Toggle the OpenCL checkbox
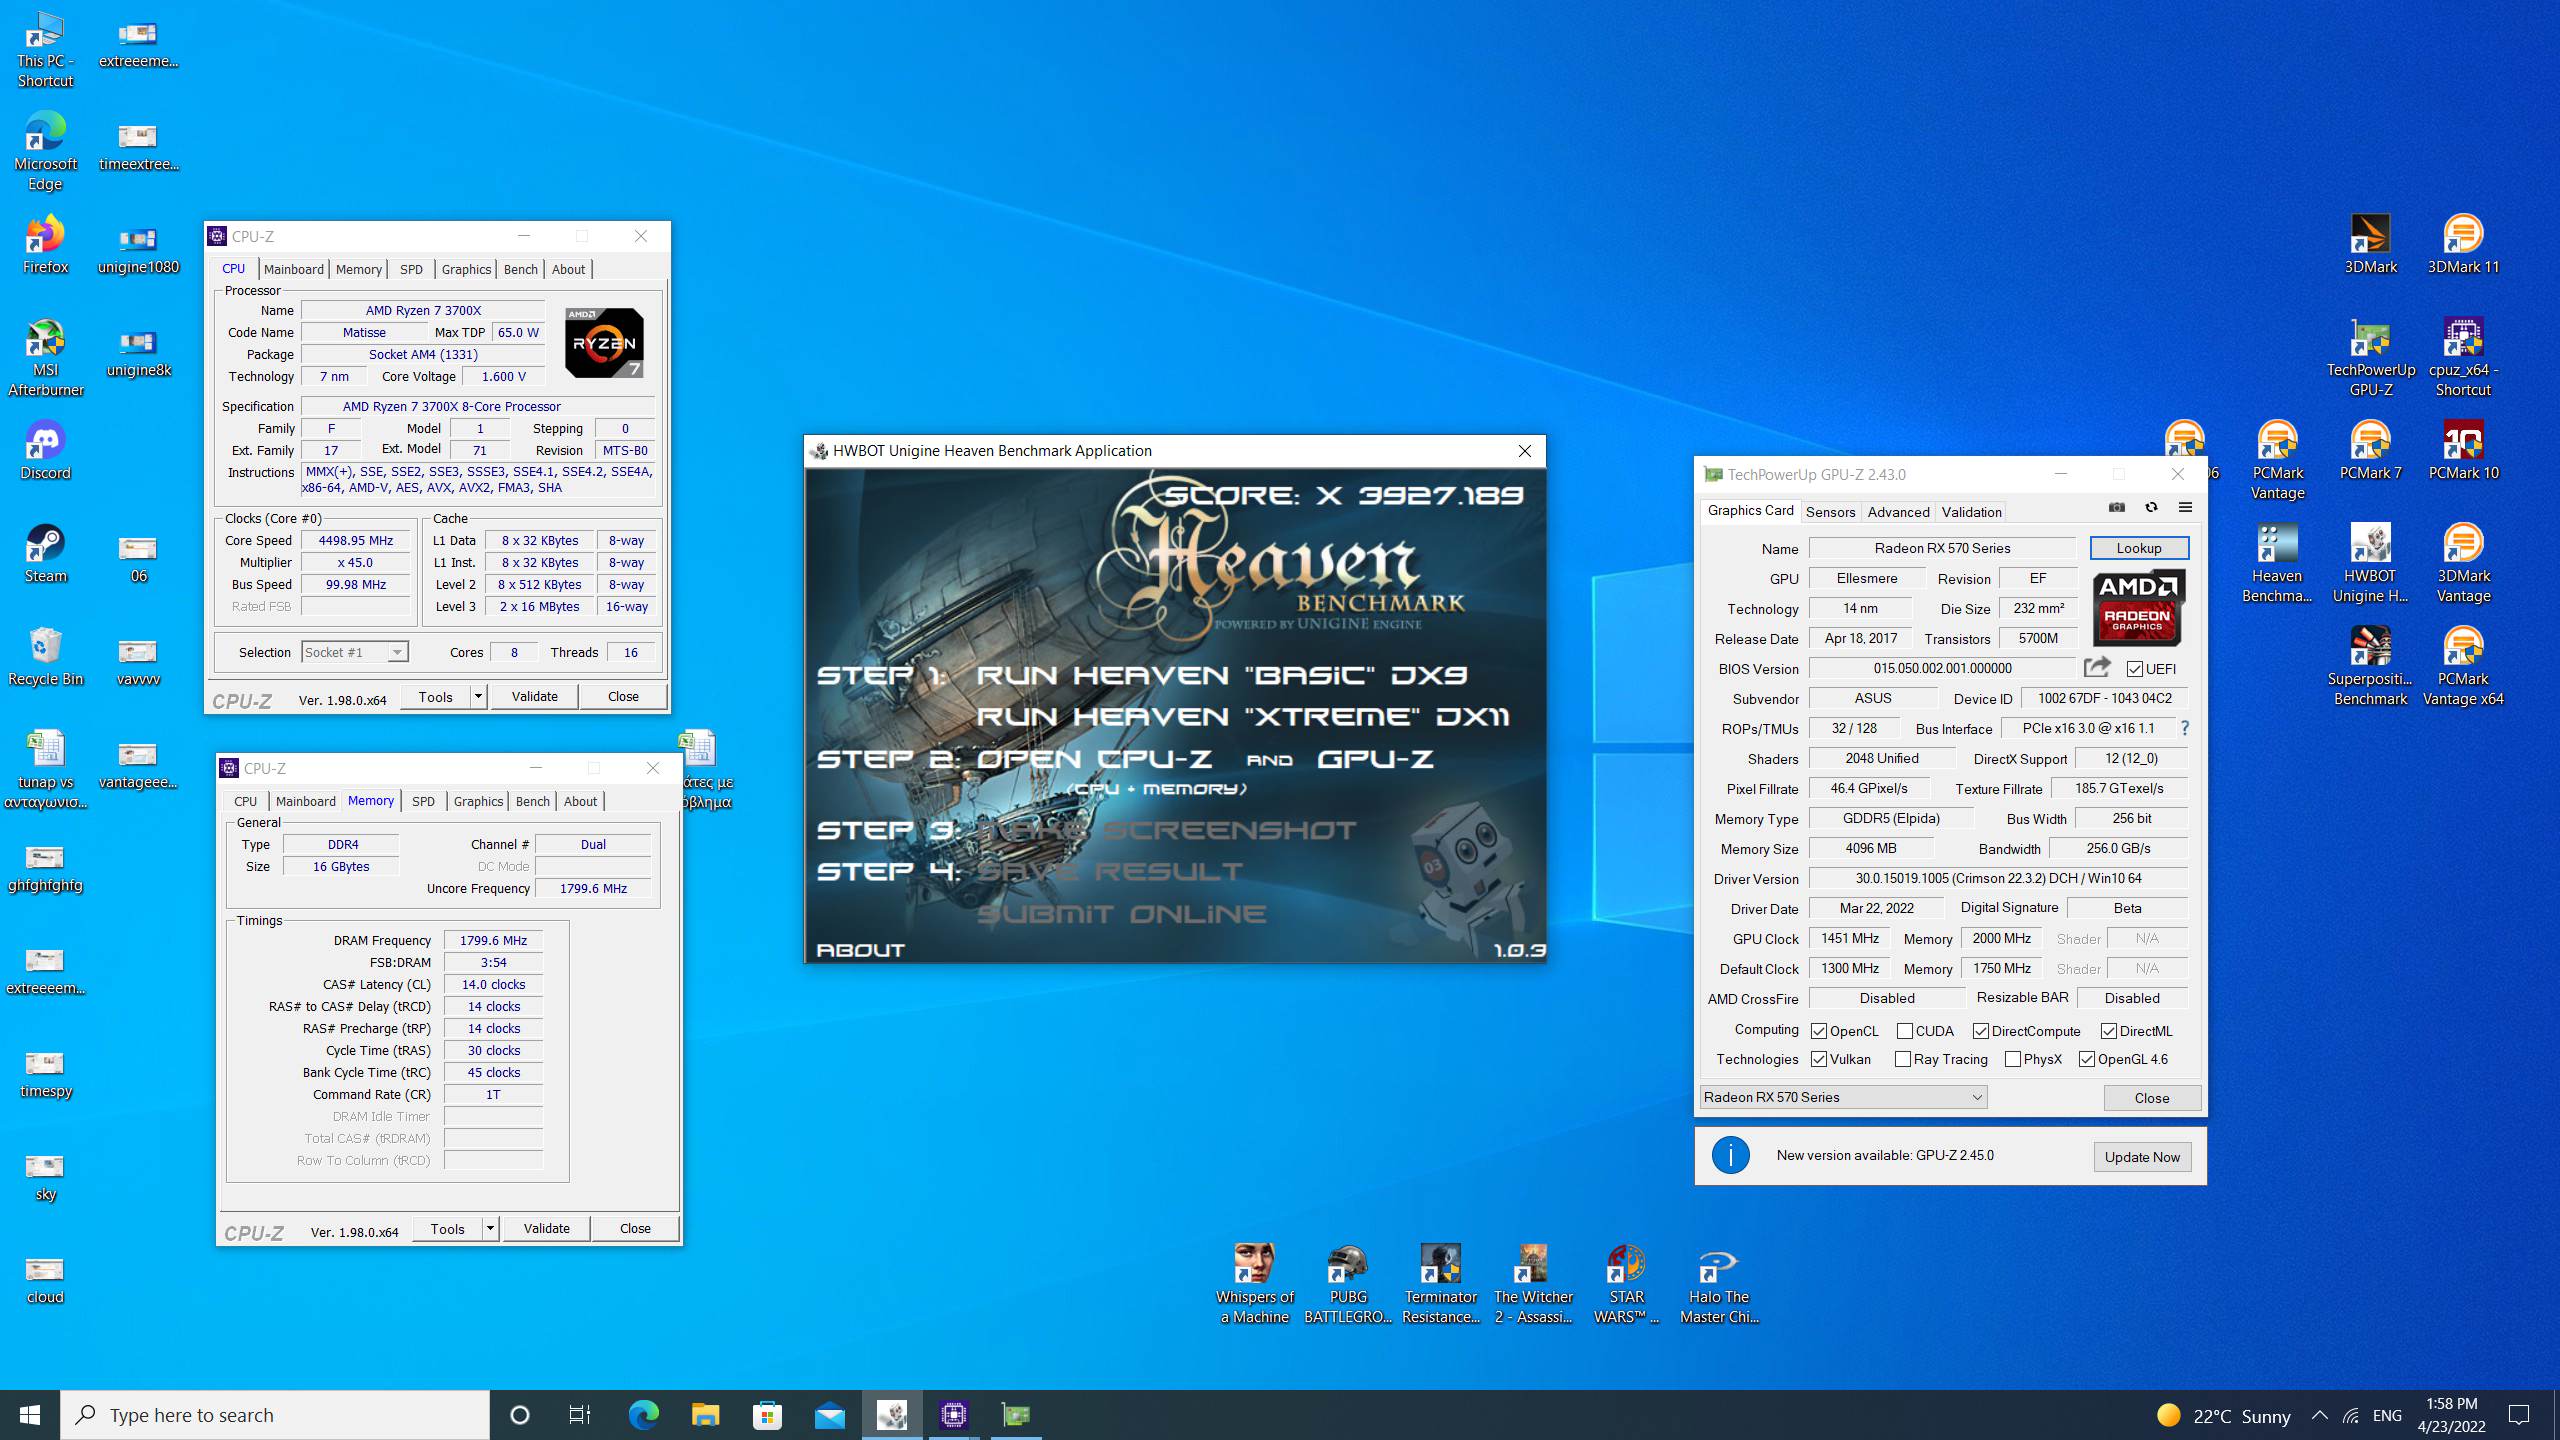Image resolution: width=2560 pixels, height=1440 pixels. coord(1819,1031)
